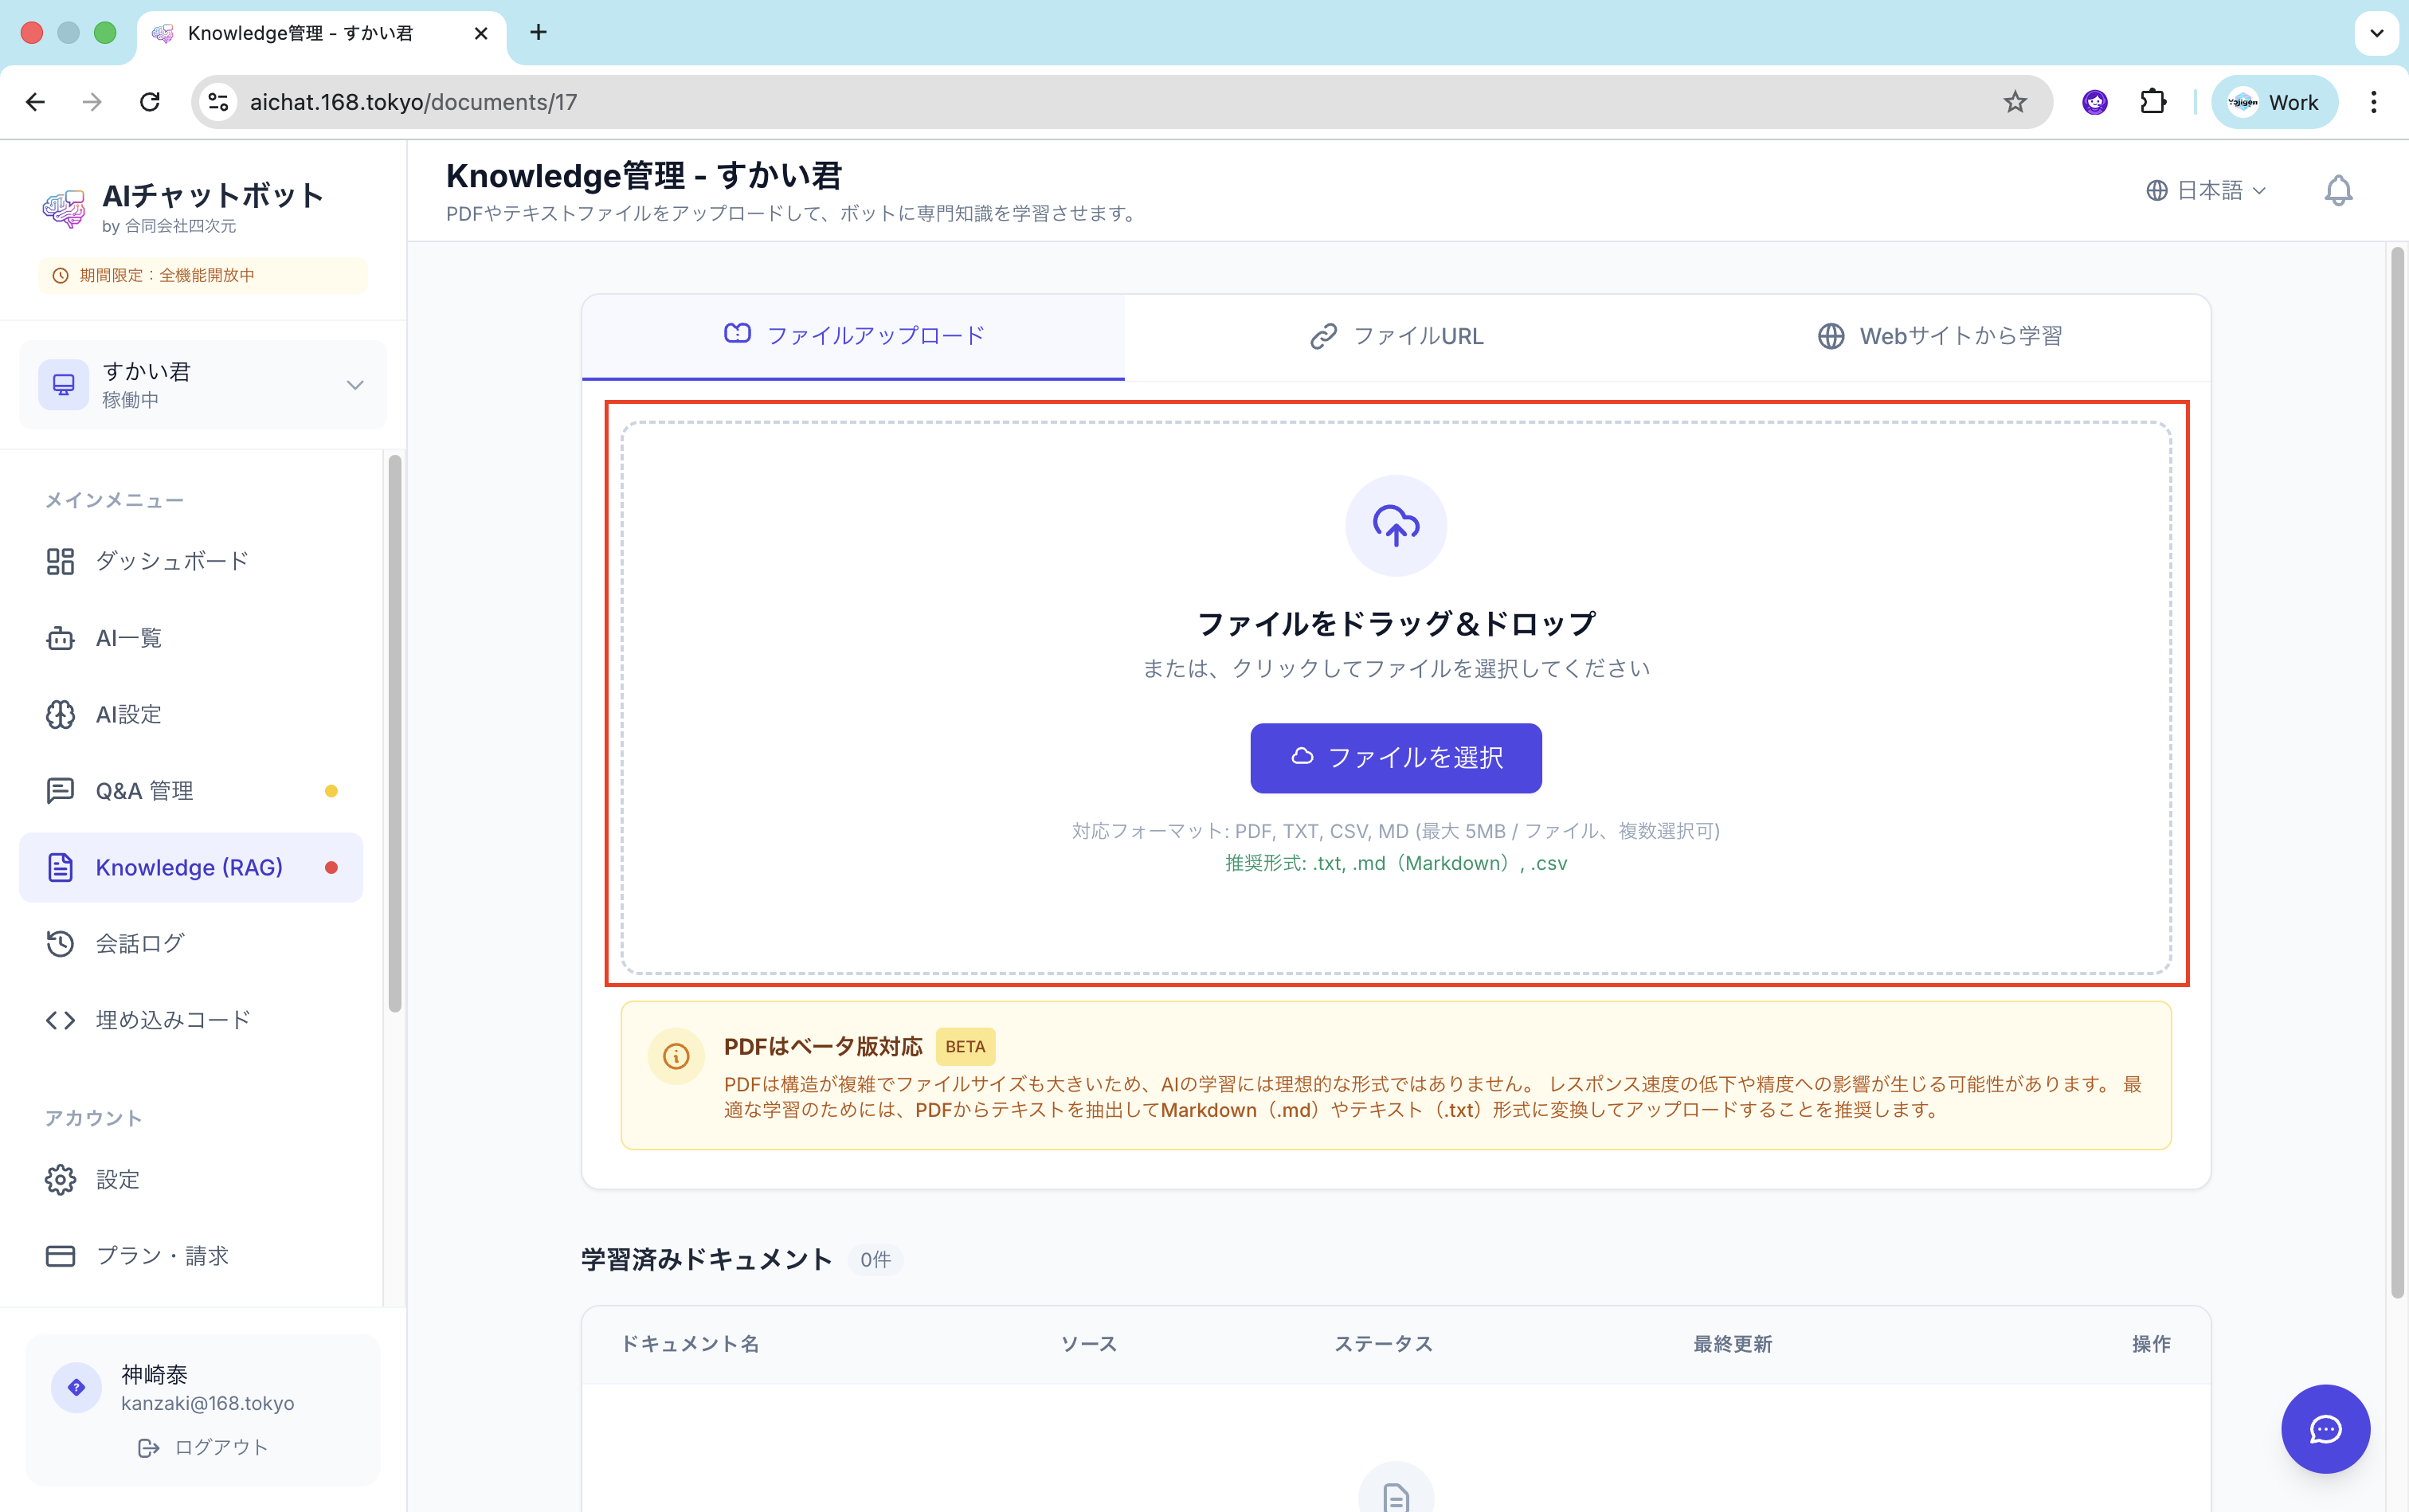Switch to the ファイルURL tab

tap(1396, 336)
